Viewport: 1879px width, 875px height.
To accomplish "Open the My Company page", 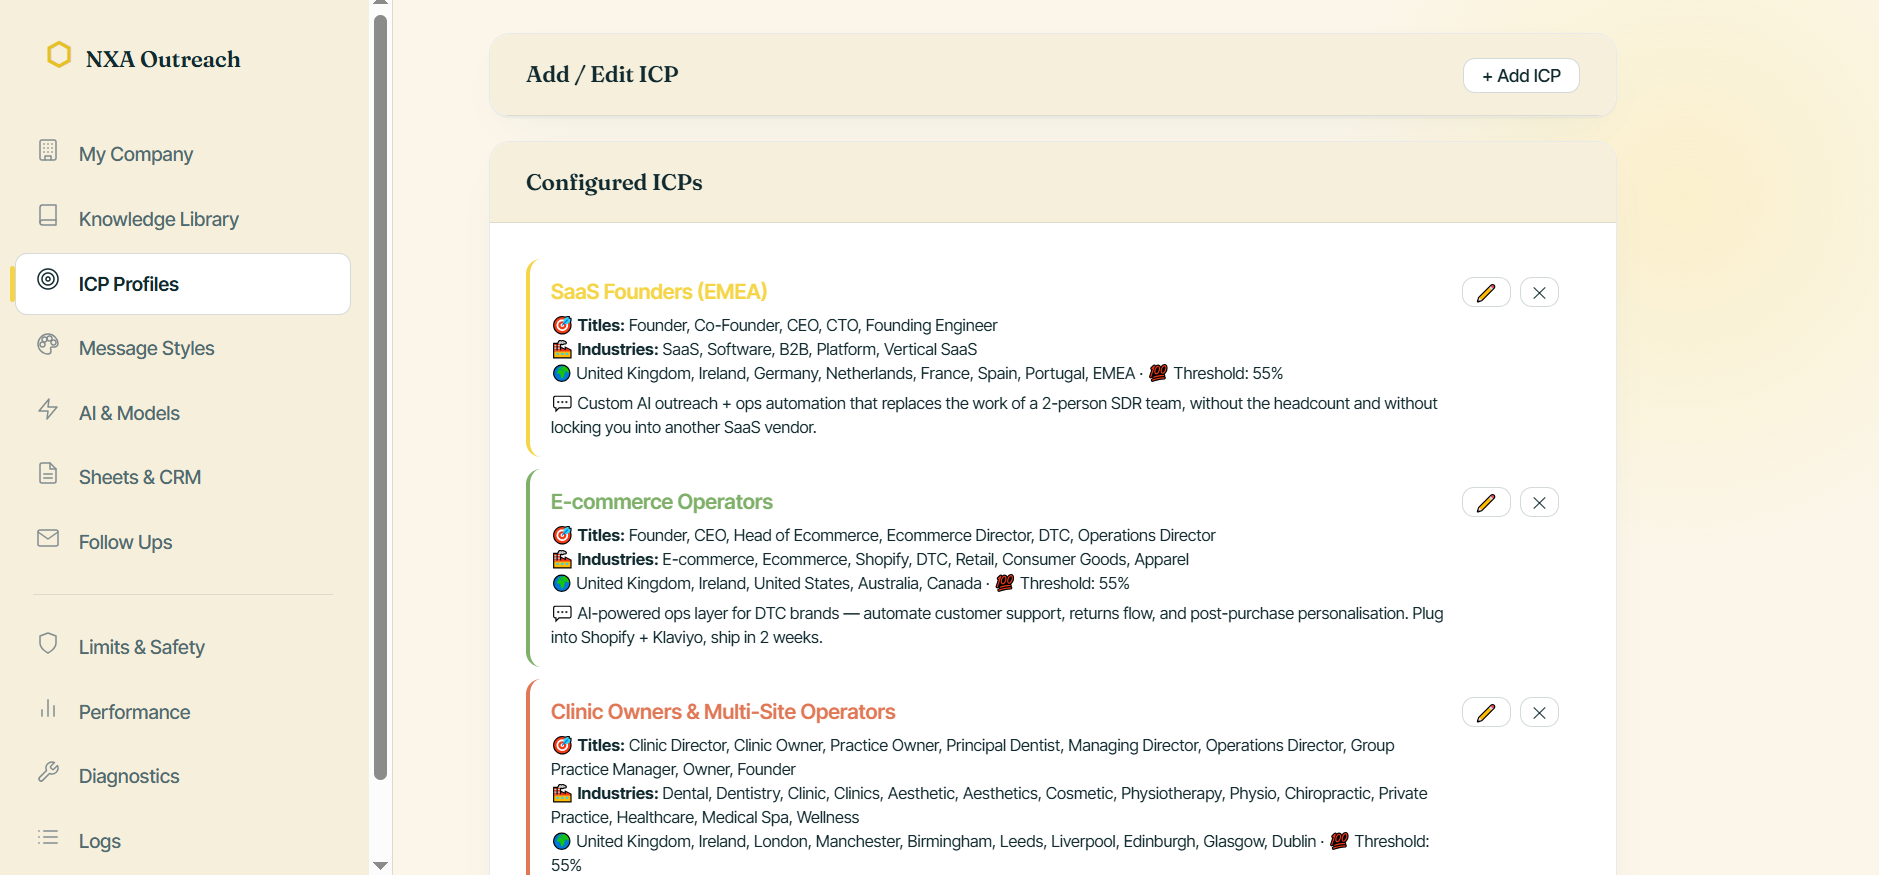I will 183,154.
